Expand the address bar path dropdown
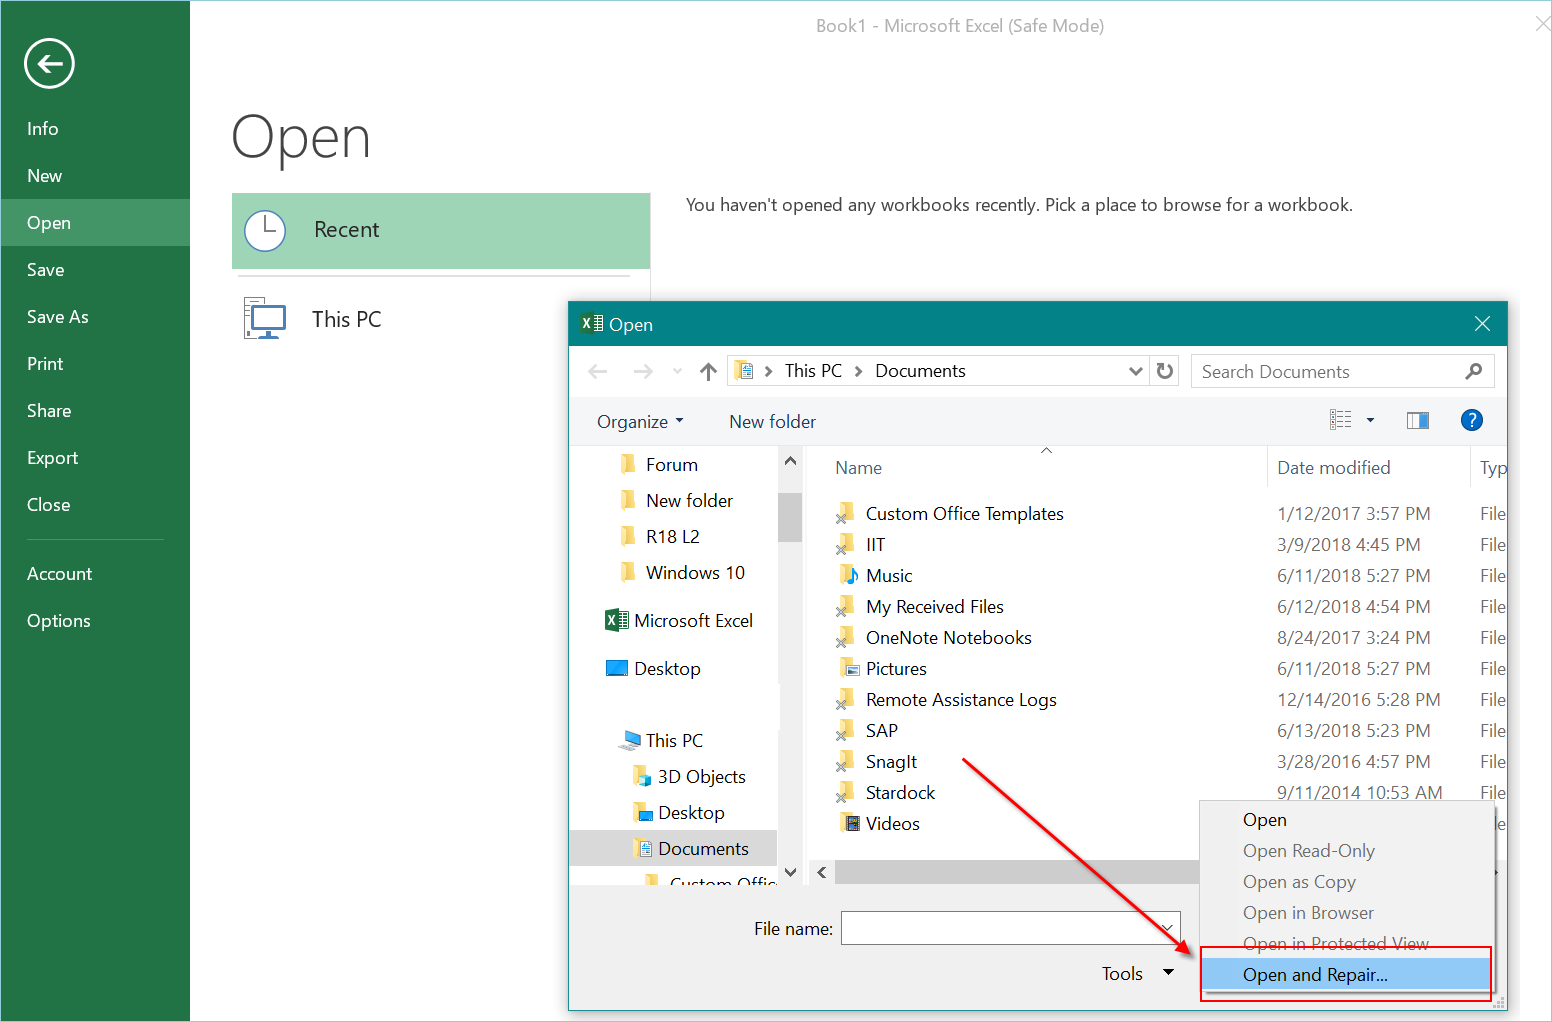This screenshot has width=1552, height=1022. click(x=1135, y=371)
